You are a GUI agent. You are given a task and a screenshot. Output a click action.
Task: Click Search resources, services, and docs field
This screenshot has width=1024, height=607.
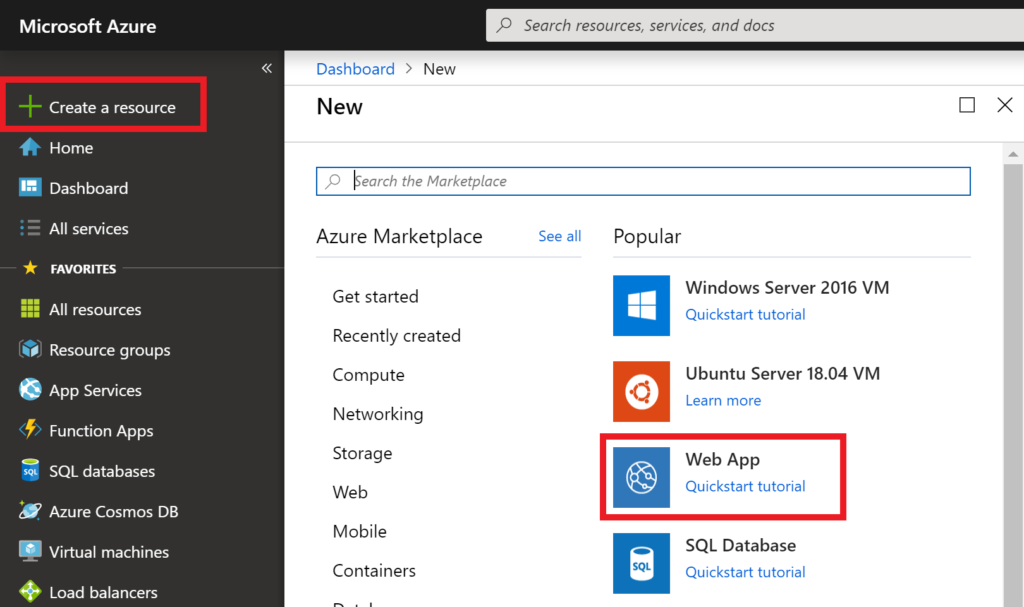coord(755,25)
